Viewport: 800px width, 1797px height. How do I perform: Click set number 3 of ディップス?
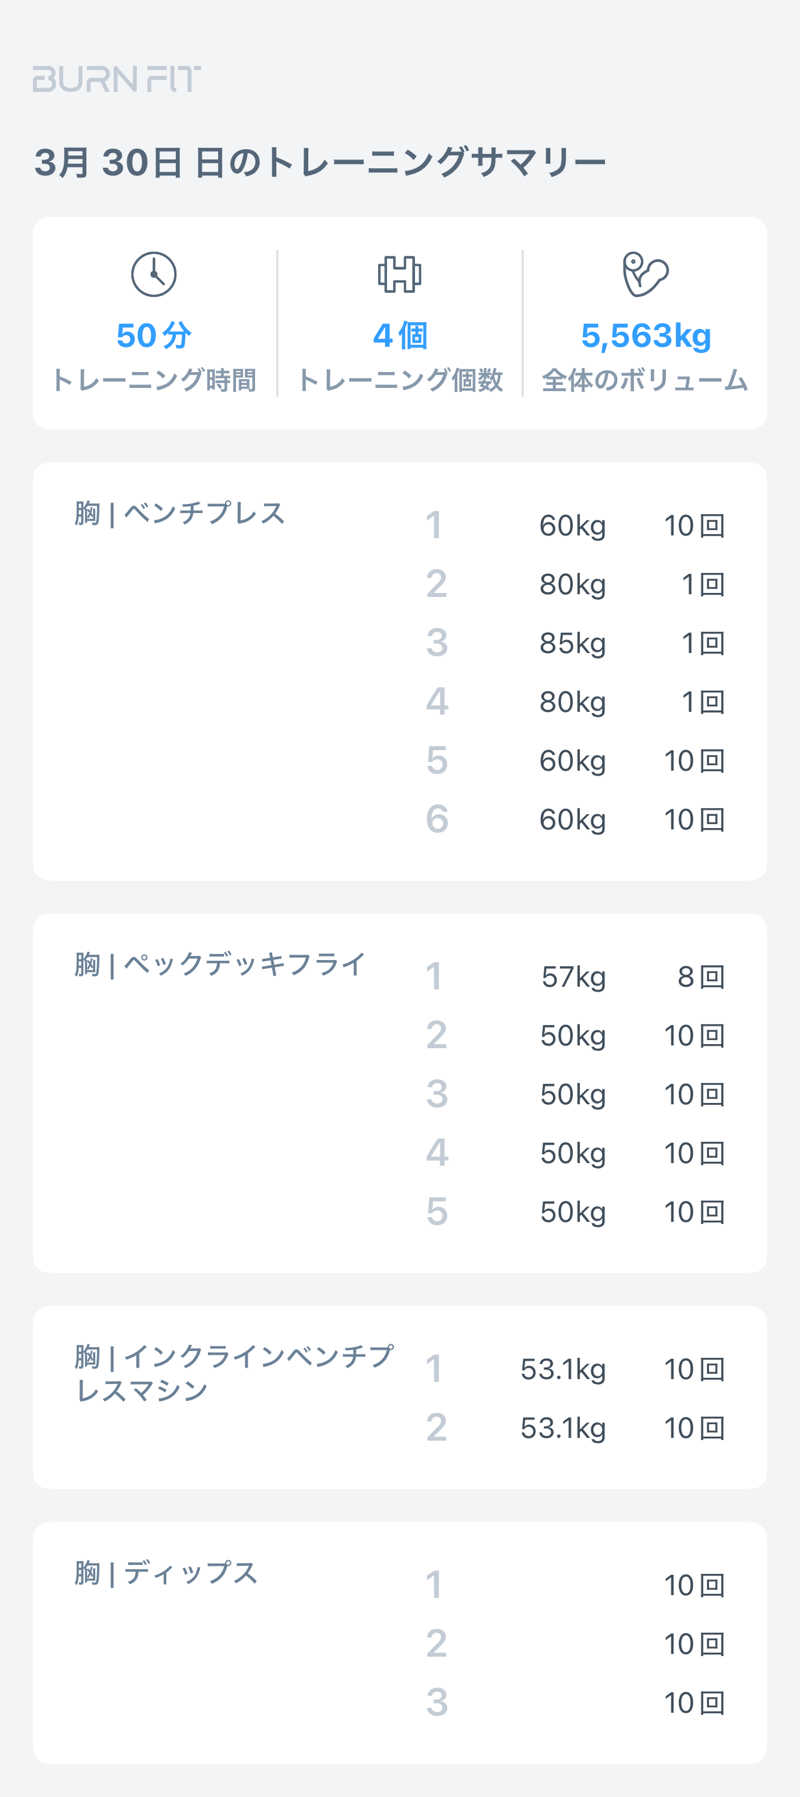437,1703
